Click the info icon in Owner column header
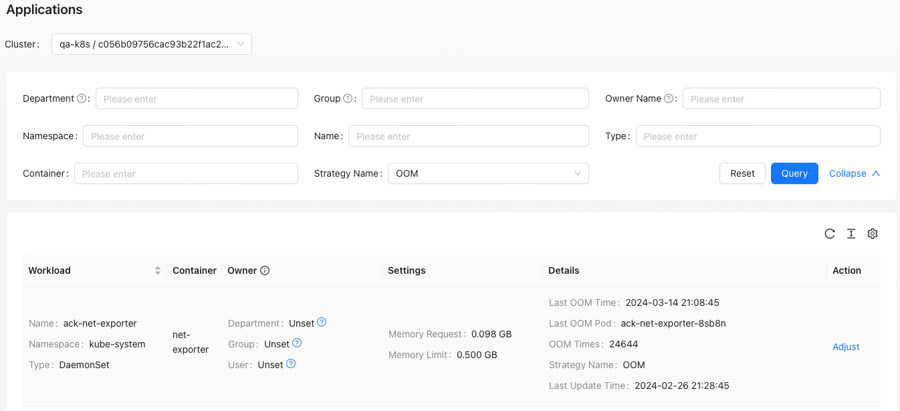The width and height of the screenshot is (900, 411). tap(265, 270)
